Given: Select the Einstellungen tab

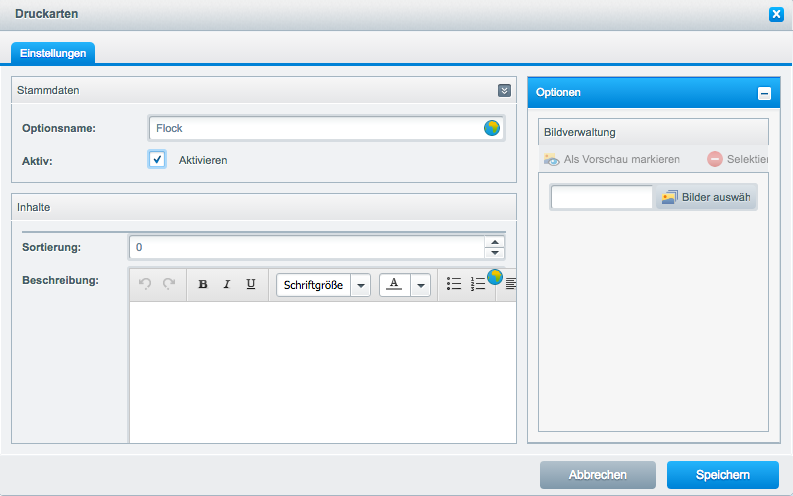Looking at the screenshot, I should point(52,52).
